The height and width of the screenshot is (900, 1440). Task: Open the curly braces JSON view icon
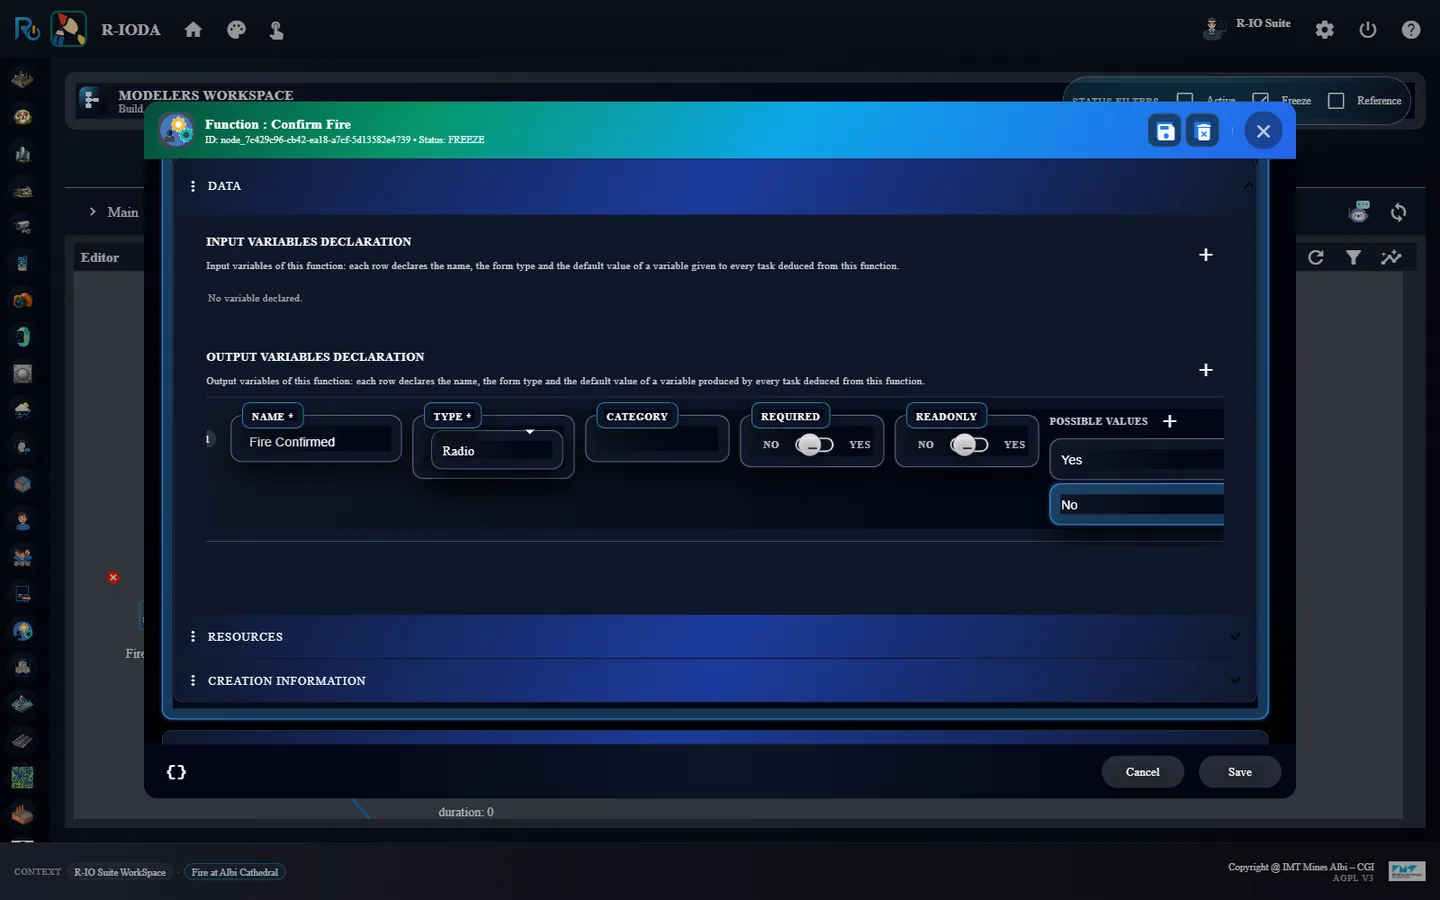176,772
